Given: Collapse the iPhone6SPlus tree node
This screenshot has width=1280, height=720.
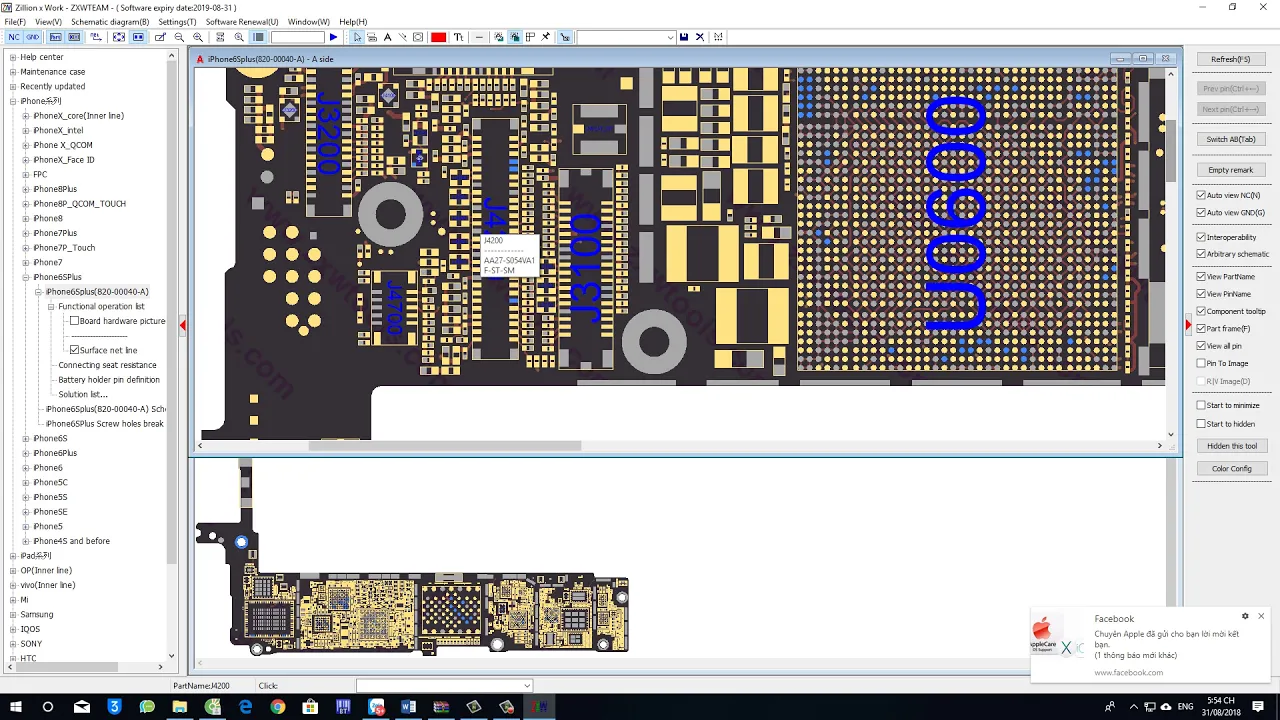Looking at the screenshot, I should (26, 277).
